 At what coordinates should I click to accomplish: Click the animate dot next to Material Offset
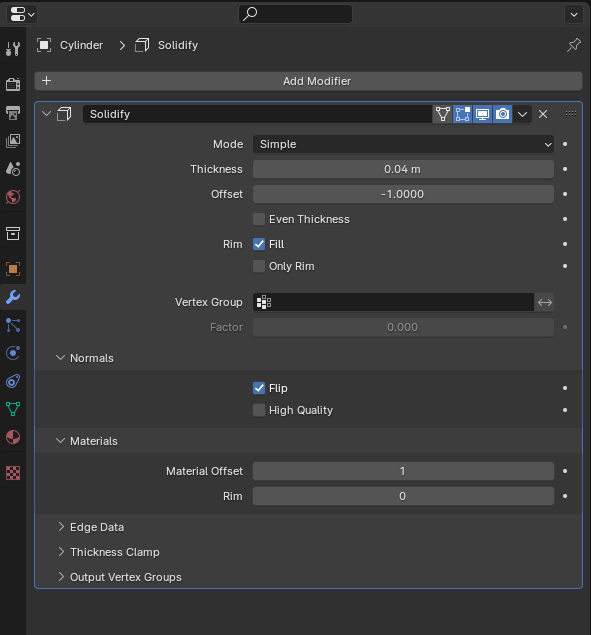565,471
